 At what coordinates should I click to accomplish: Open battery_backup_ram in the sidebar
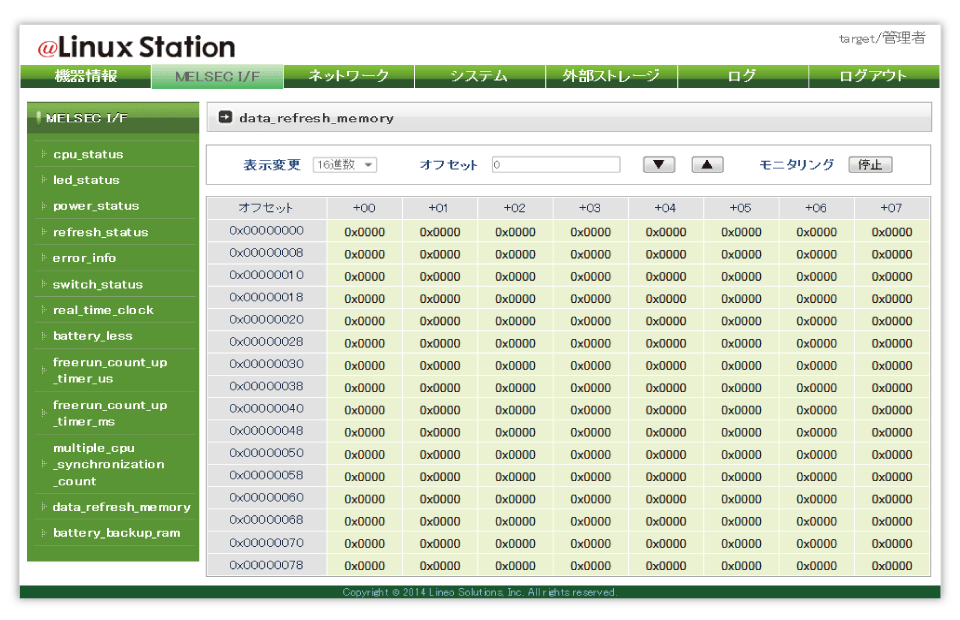click(116, 533)
